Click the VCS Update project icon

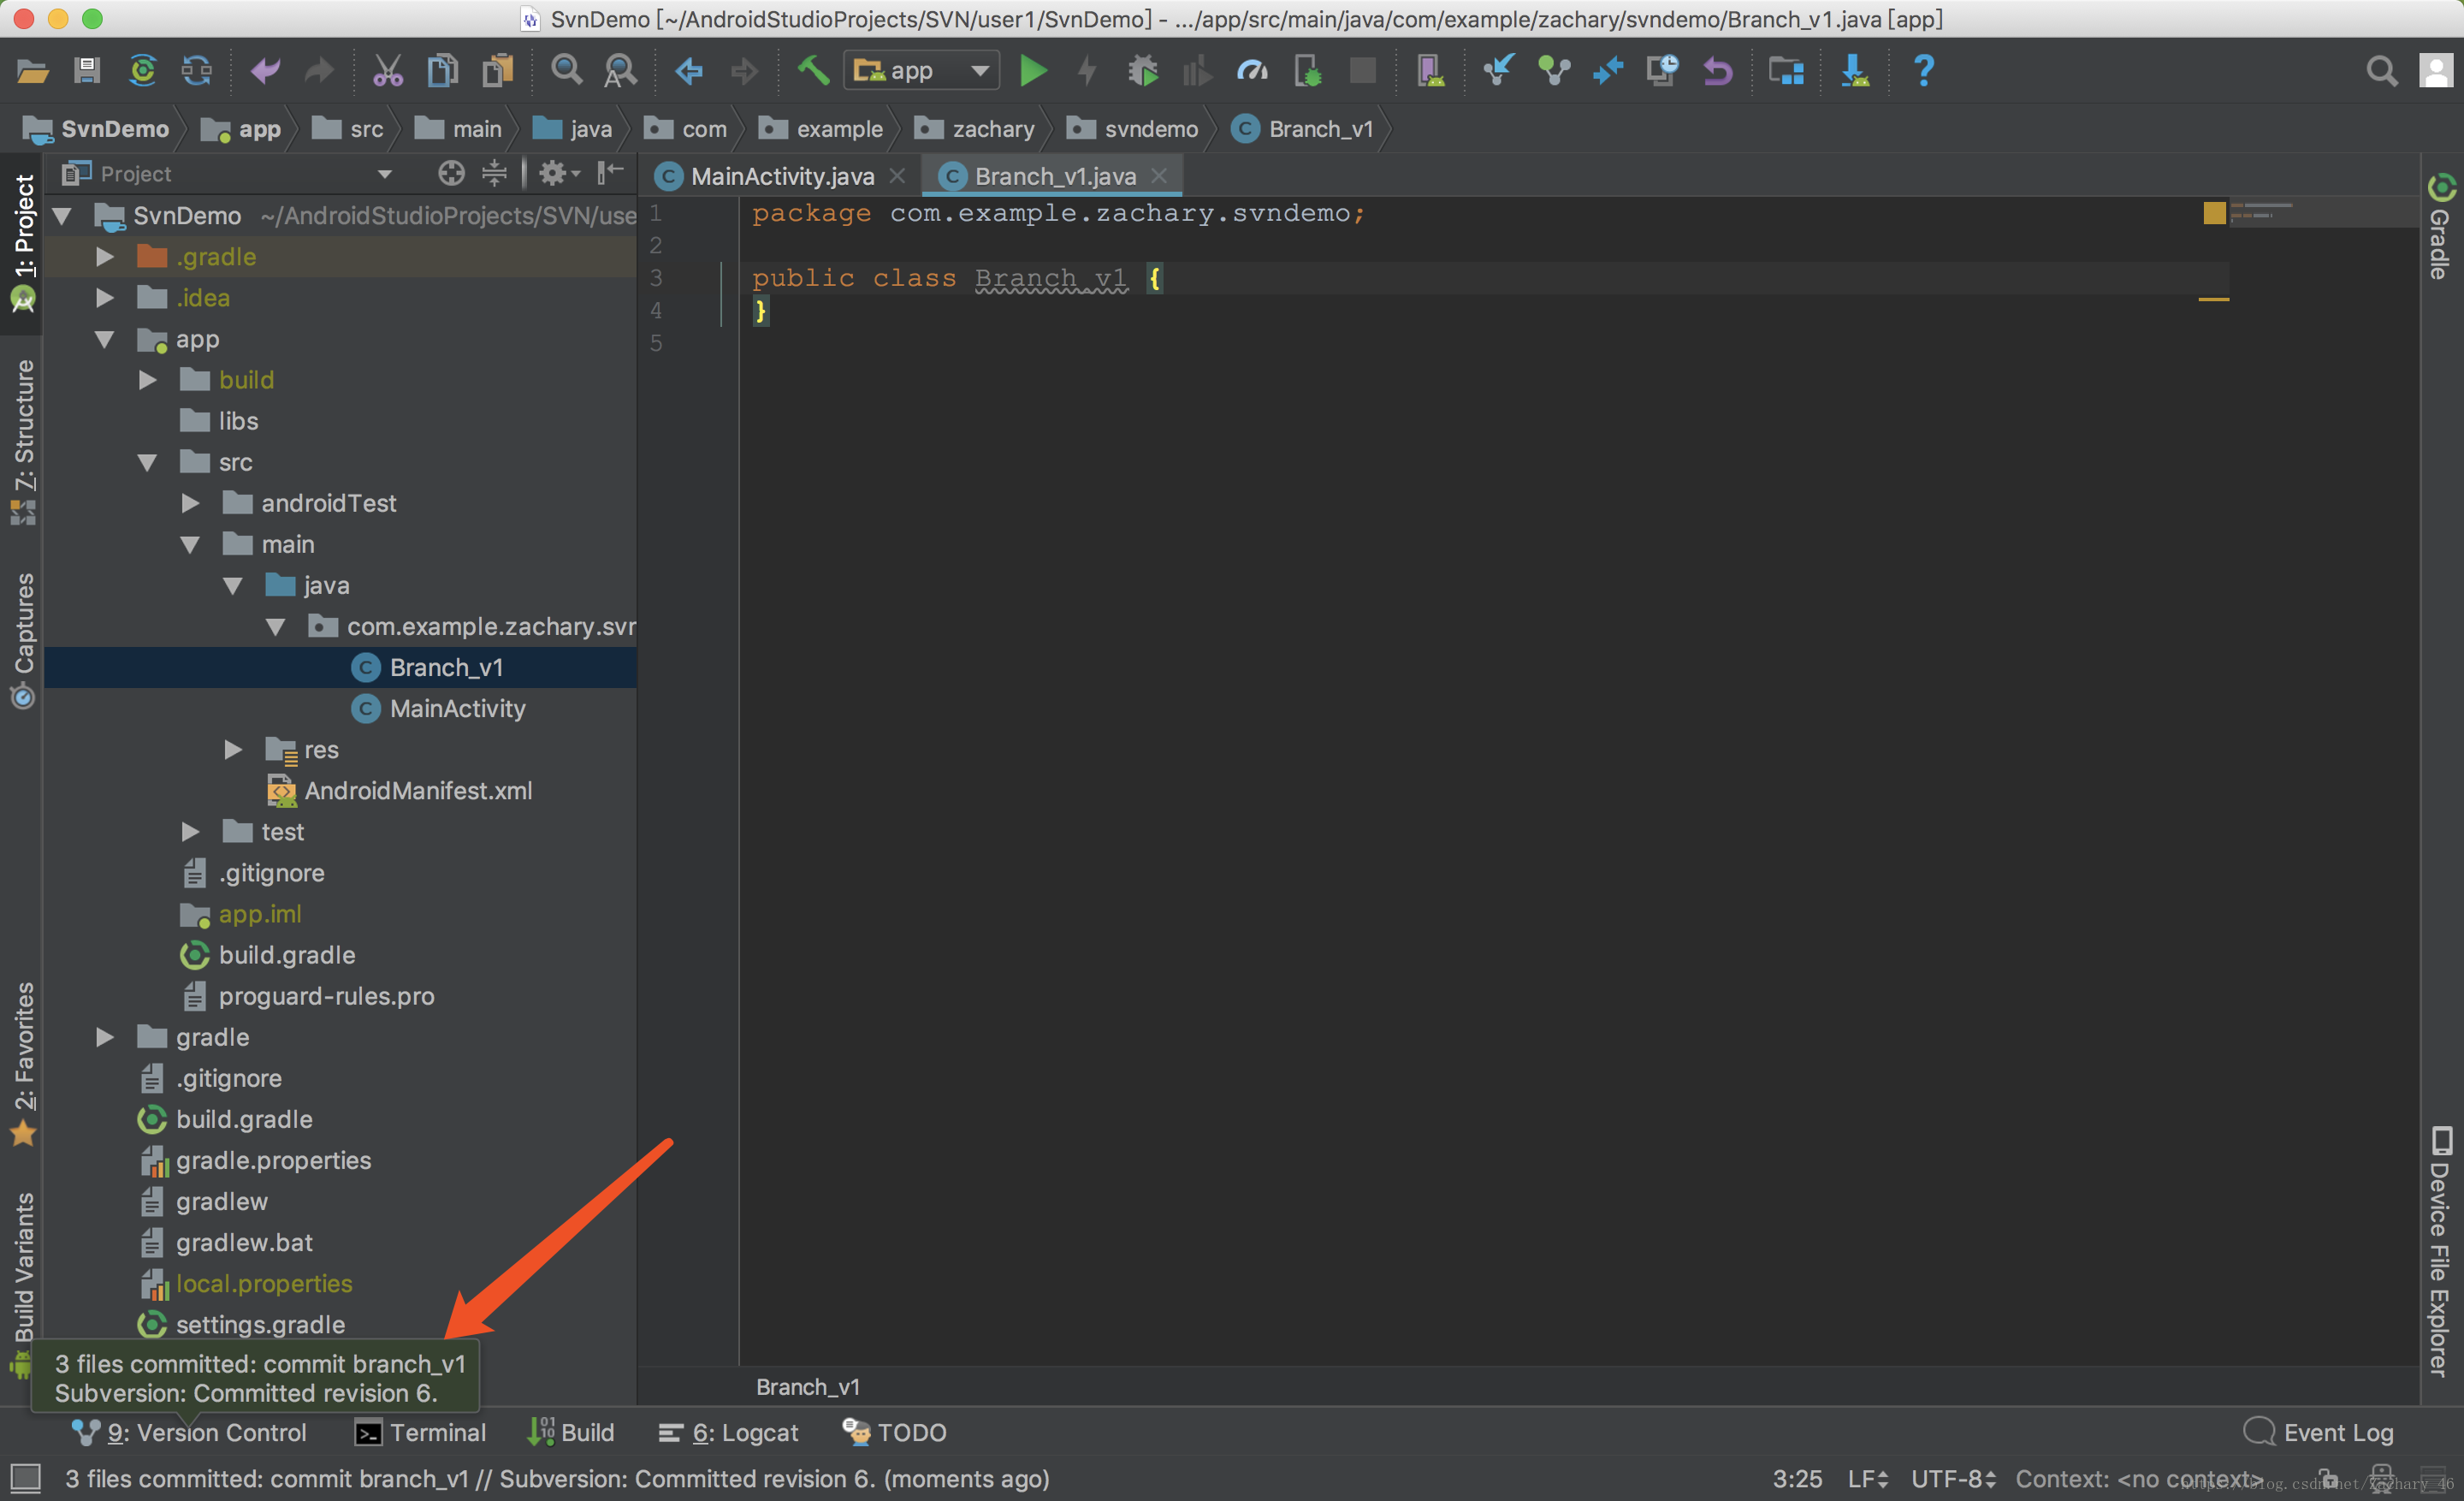point(1499,71)
